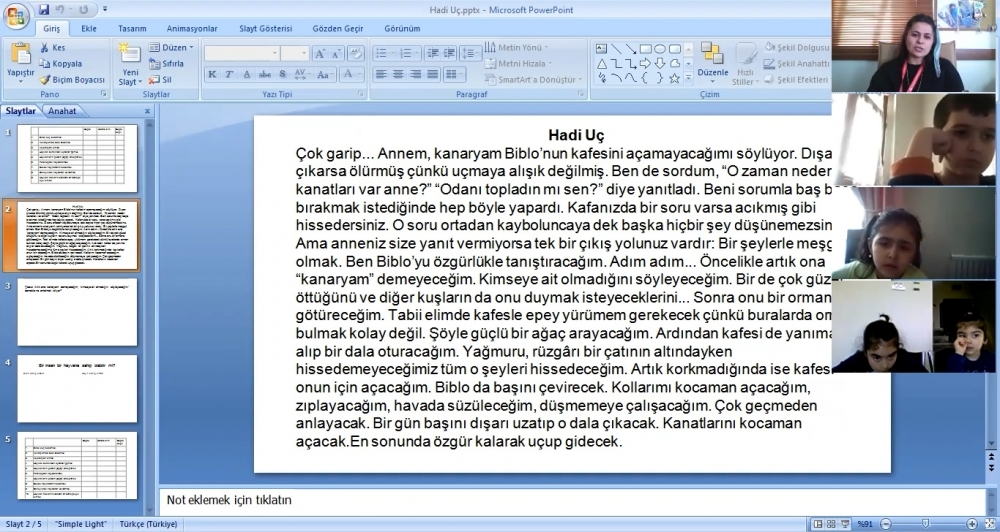Screen dimensions: 1000x532
Task: Toggle Bold (K) formatting
Action: click(213, 75)
